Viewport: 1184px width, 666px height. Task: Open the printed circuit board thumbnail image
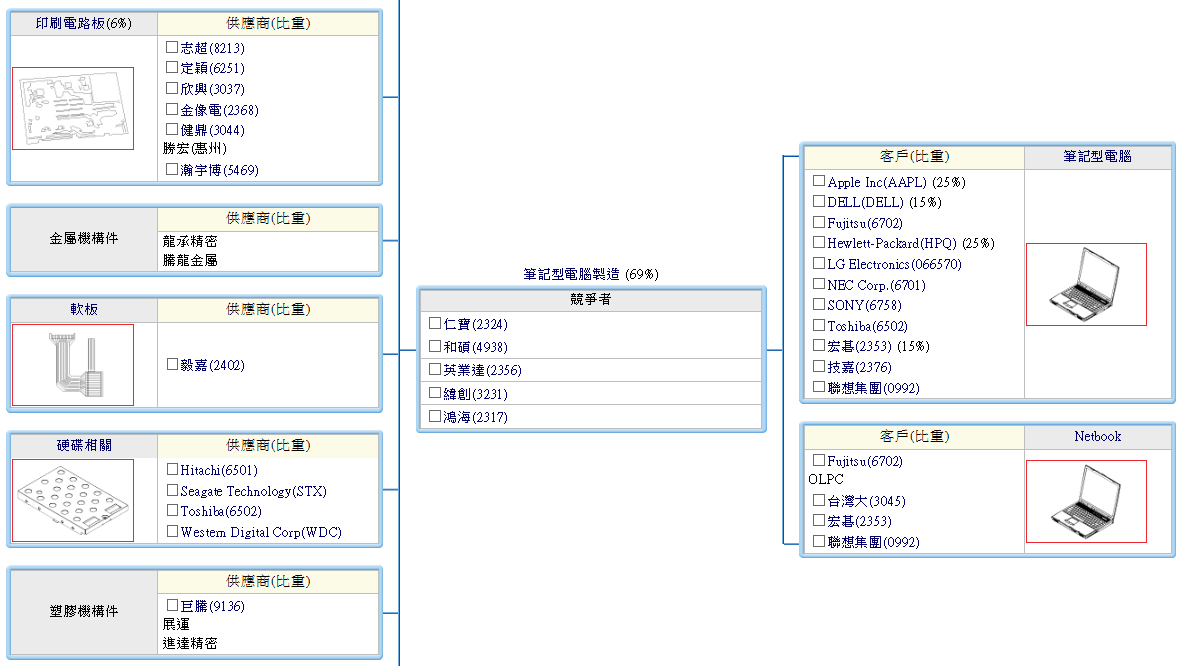click(x=73, y=108)
